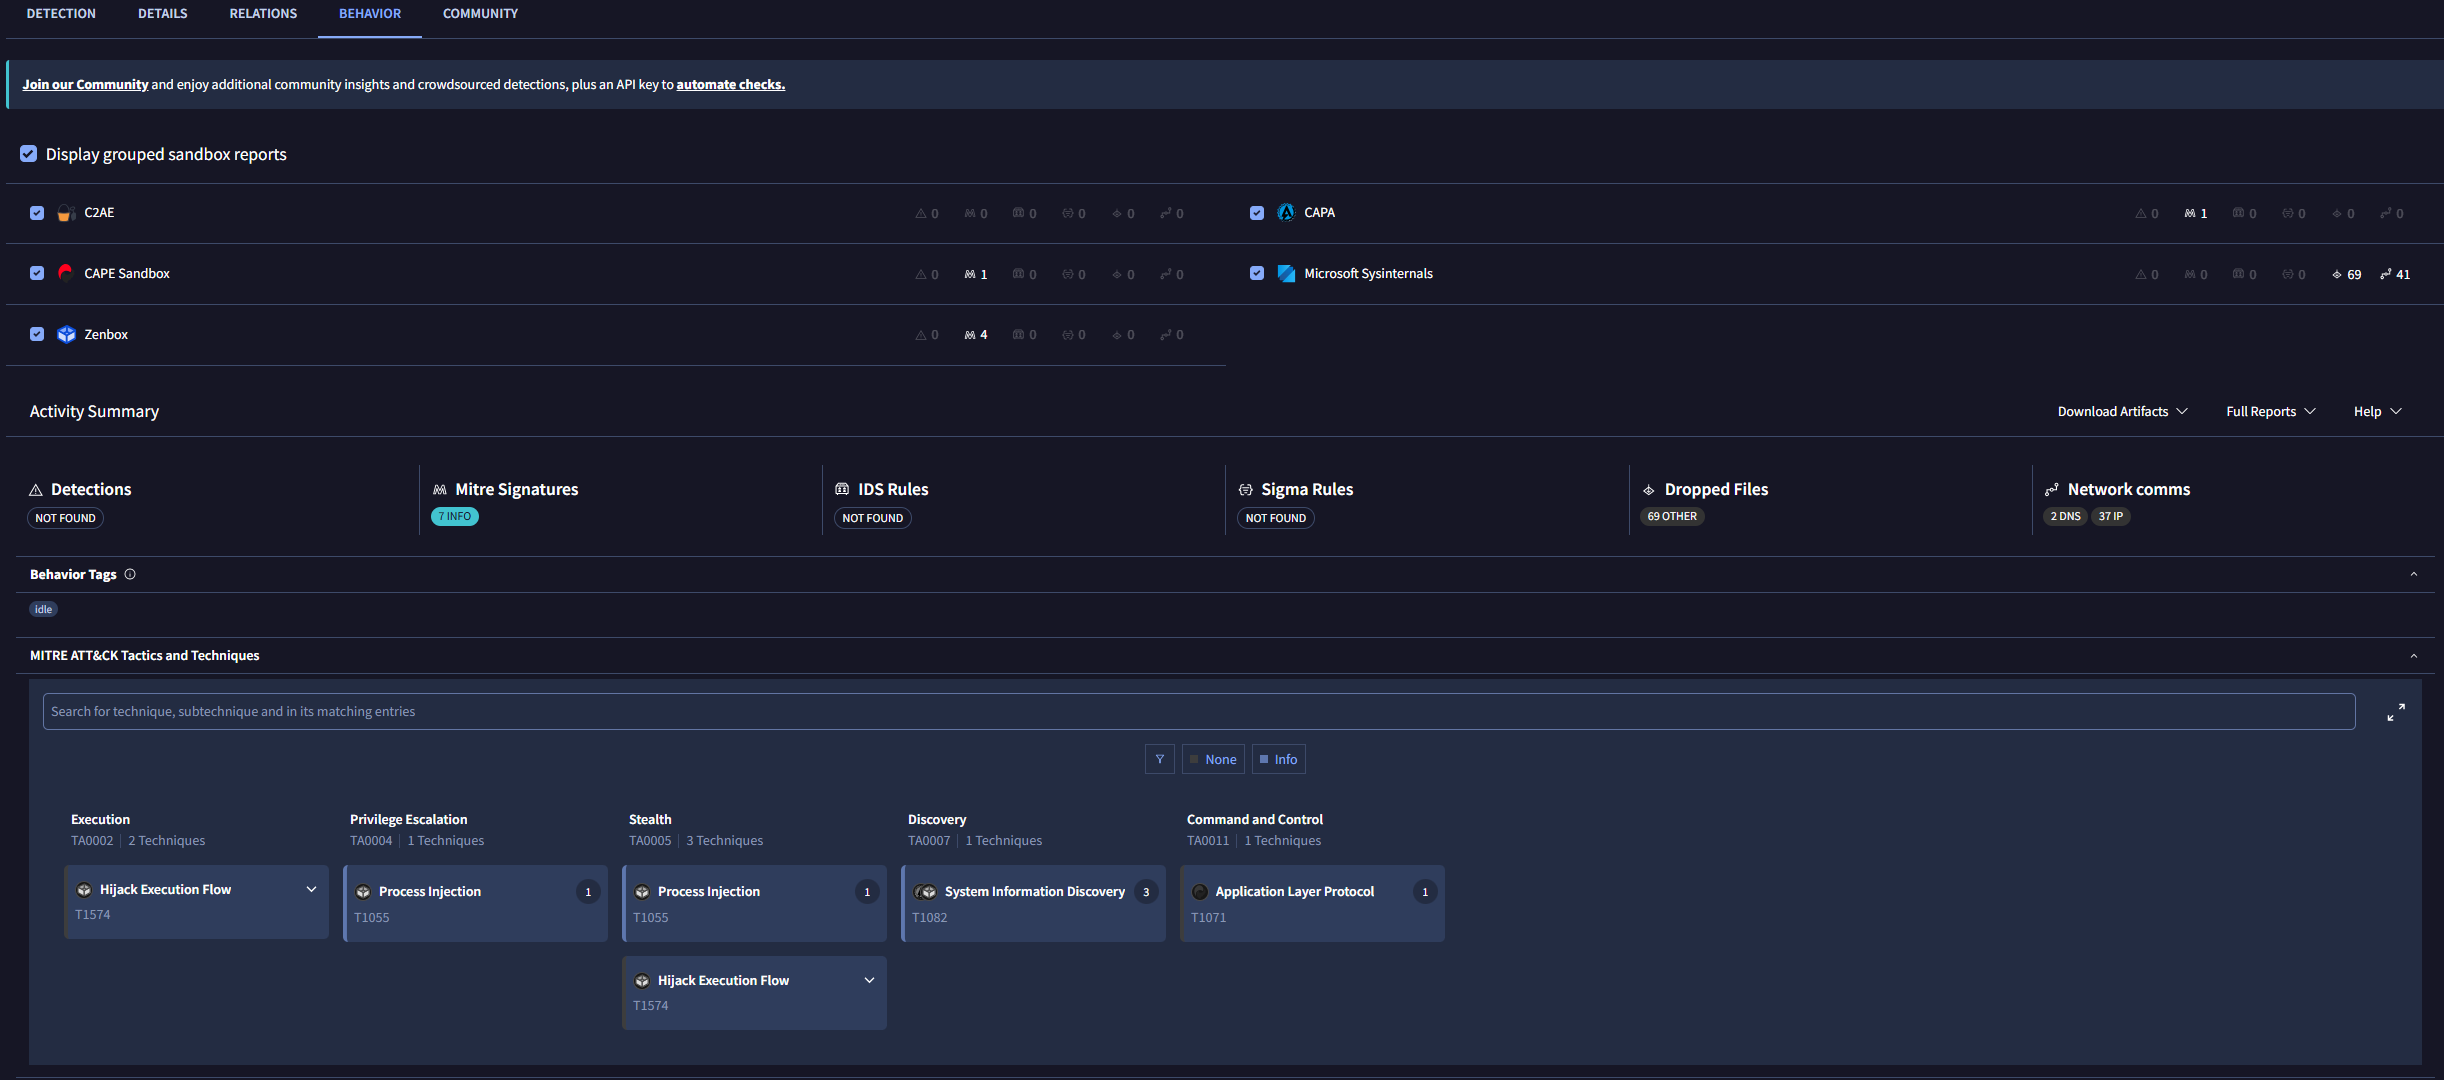Screen dimensions: 2444x1080
Task: Select the BEHAVIOR tab
Action: click(x=370, y=14)
